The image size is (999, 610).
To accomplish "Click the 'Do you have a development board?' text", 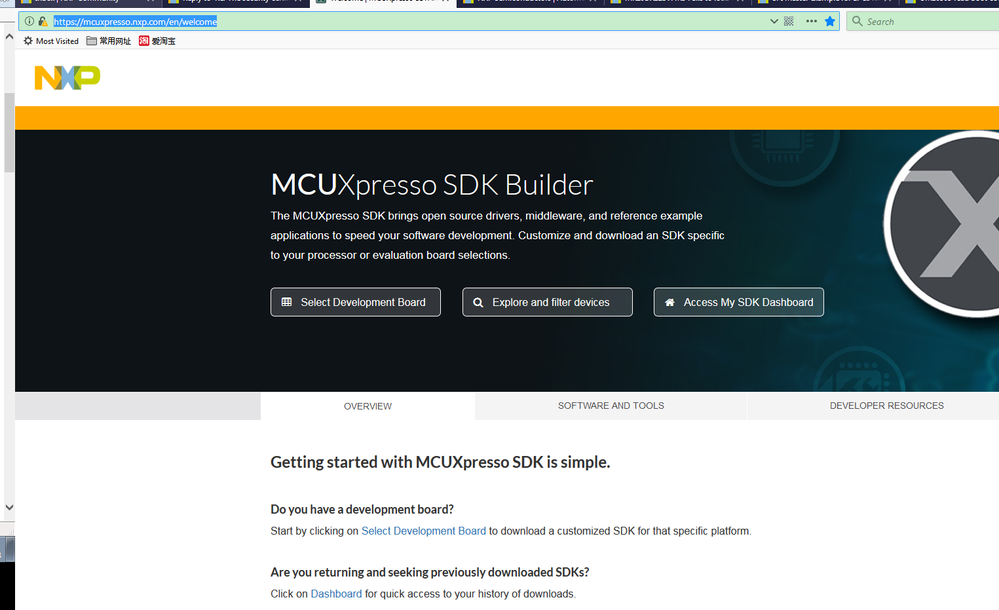I will (362, 509).
